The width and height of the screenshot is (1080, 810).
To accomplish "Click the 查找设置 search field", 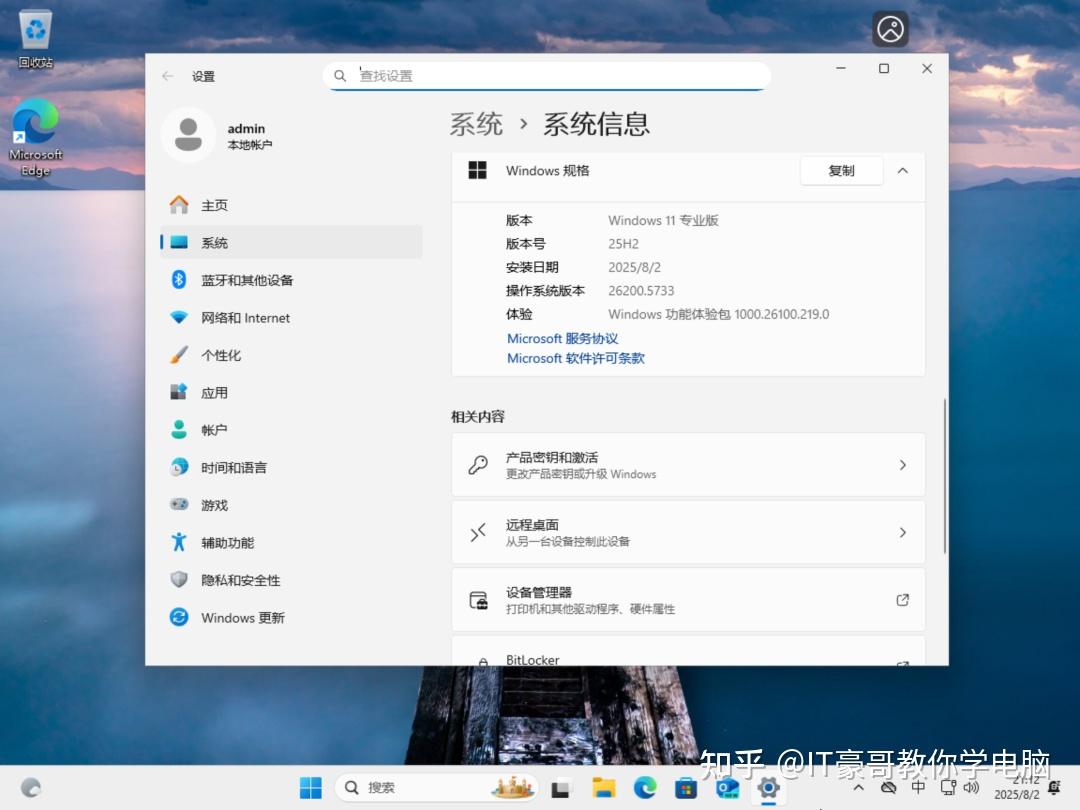I will point(547,75).
